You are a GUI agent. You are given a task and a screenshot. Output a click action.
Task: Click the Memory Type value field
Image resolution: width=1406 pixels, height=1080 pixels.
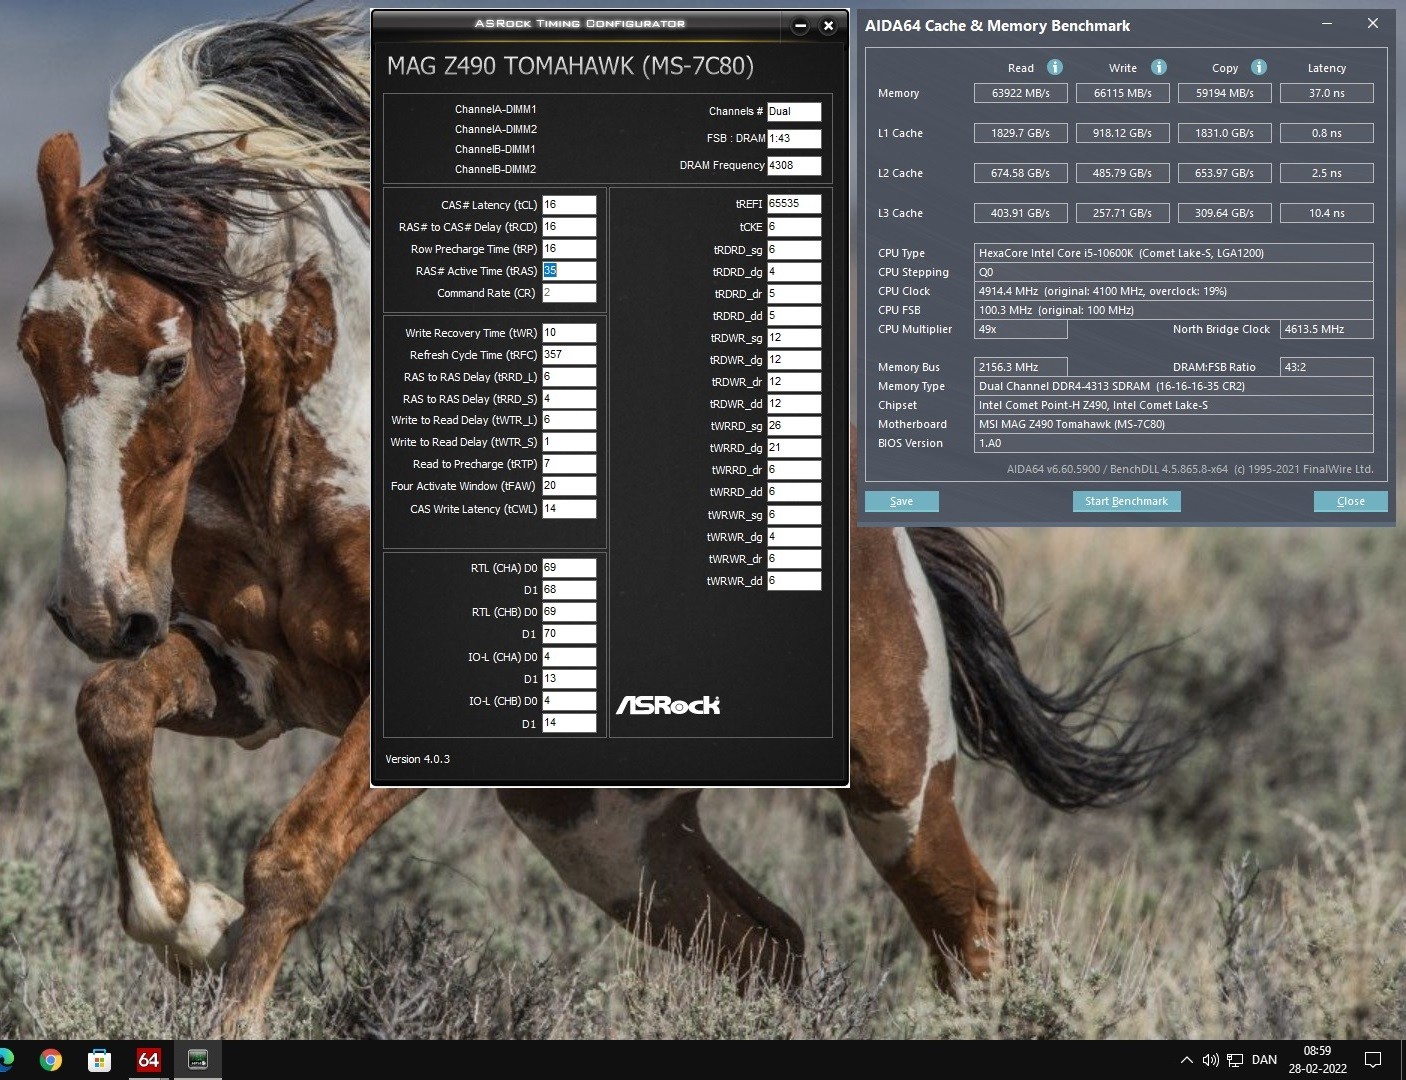pos(1174,386)
